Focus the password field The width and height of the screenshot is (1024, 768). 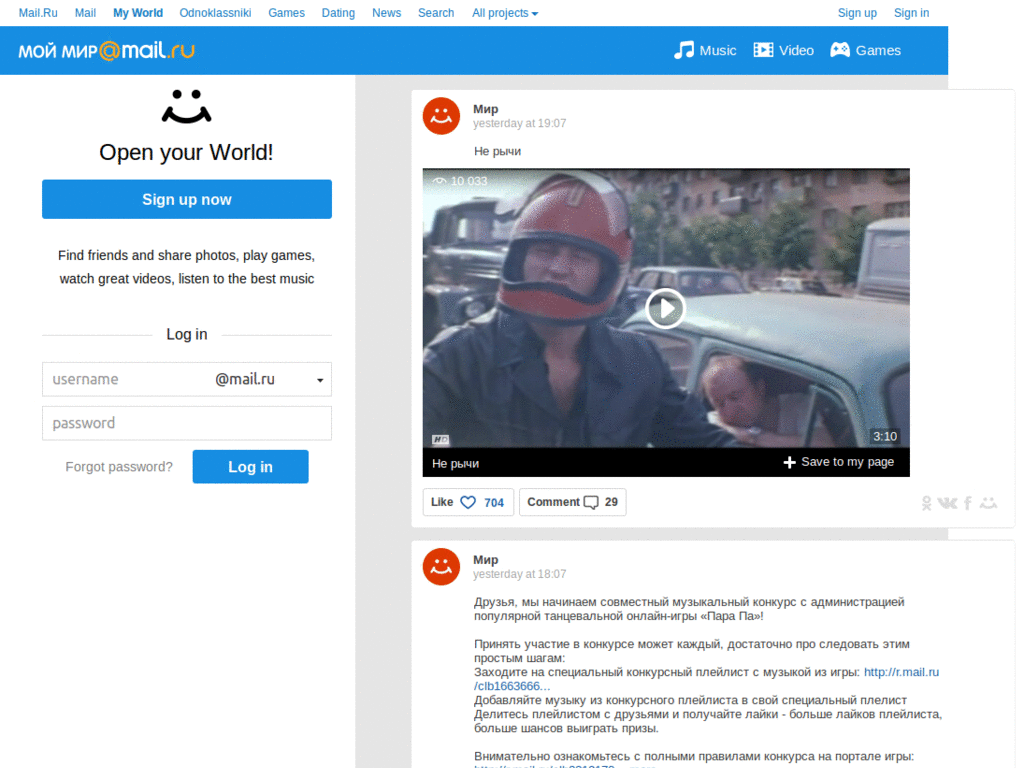tap(187, 423)
